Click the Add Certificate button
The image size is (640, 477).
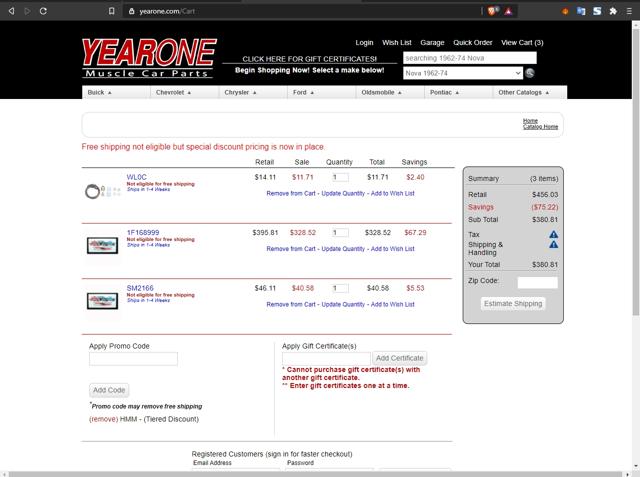[400, 358]
